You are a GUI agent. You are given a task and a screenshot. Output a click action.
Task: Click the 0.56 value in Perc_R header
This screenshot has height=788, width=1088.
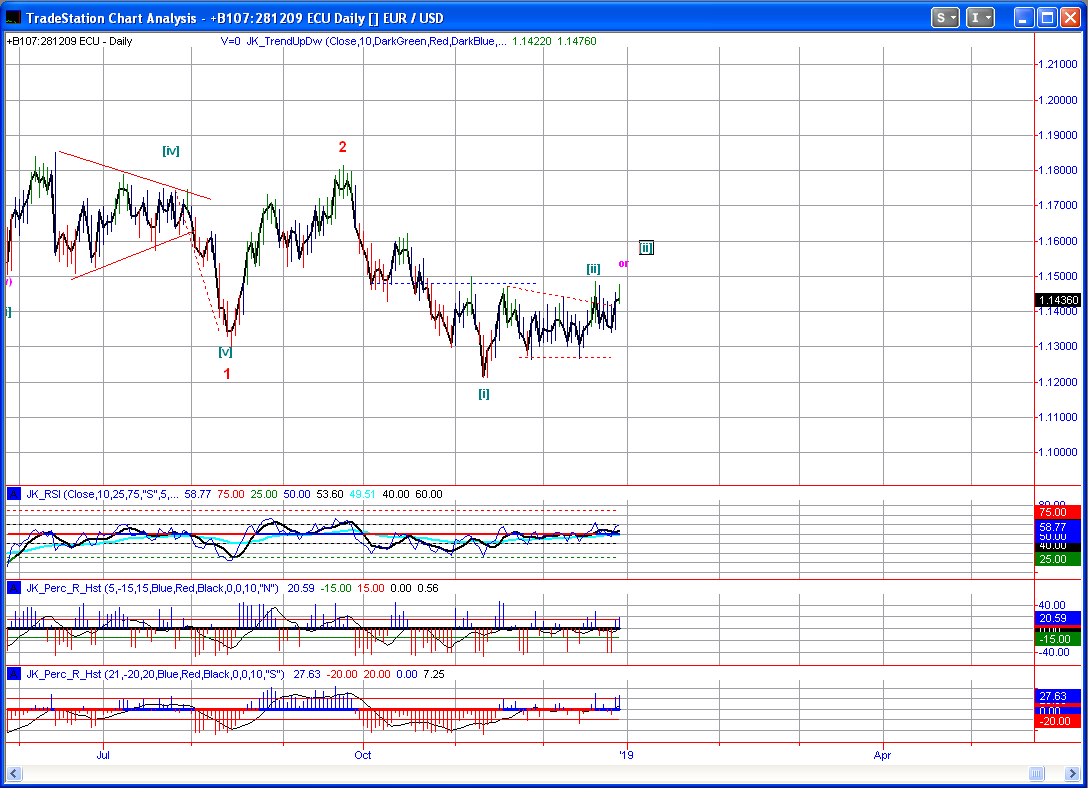(x=427, y=588)
